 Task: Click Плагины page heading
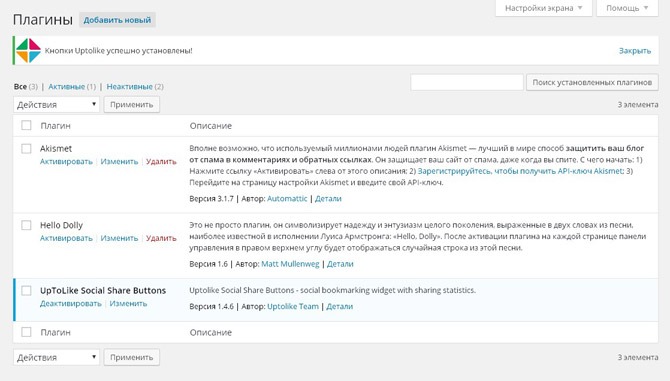(x=43, y=20)
